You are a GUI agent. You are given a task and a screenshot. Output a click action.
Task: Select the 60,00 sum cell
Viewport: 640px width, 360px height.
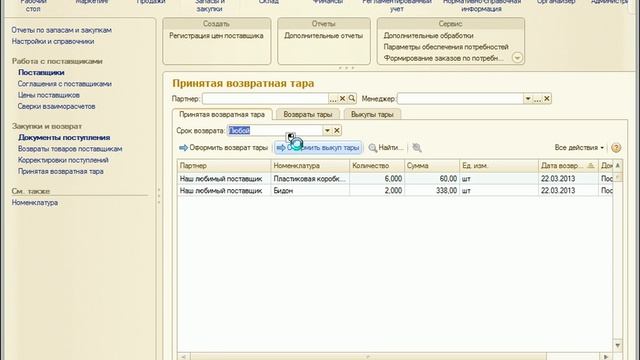(432, 179)
